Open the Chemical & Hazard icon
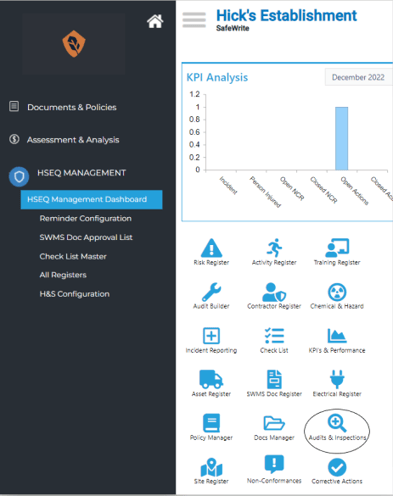Image resolution: width=393 pixels, height=496 pixels. click(337, 292)
